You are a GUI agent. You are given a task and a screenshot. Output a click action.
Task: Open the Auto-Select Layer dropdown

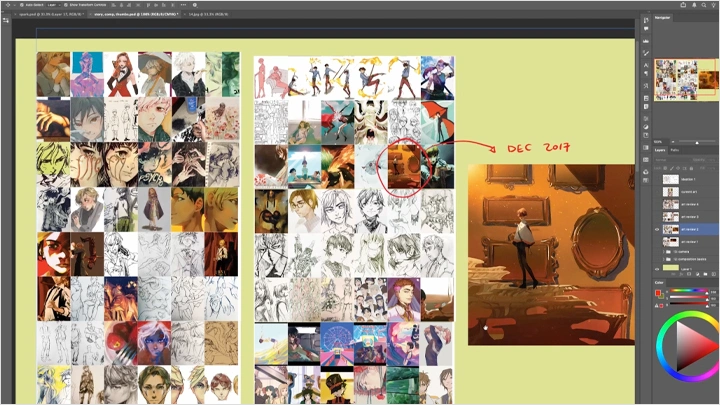(x=52, y=5)
